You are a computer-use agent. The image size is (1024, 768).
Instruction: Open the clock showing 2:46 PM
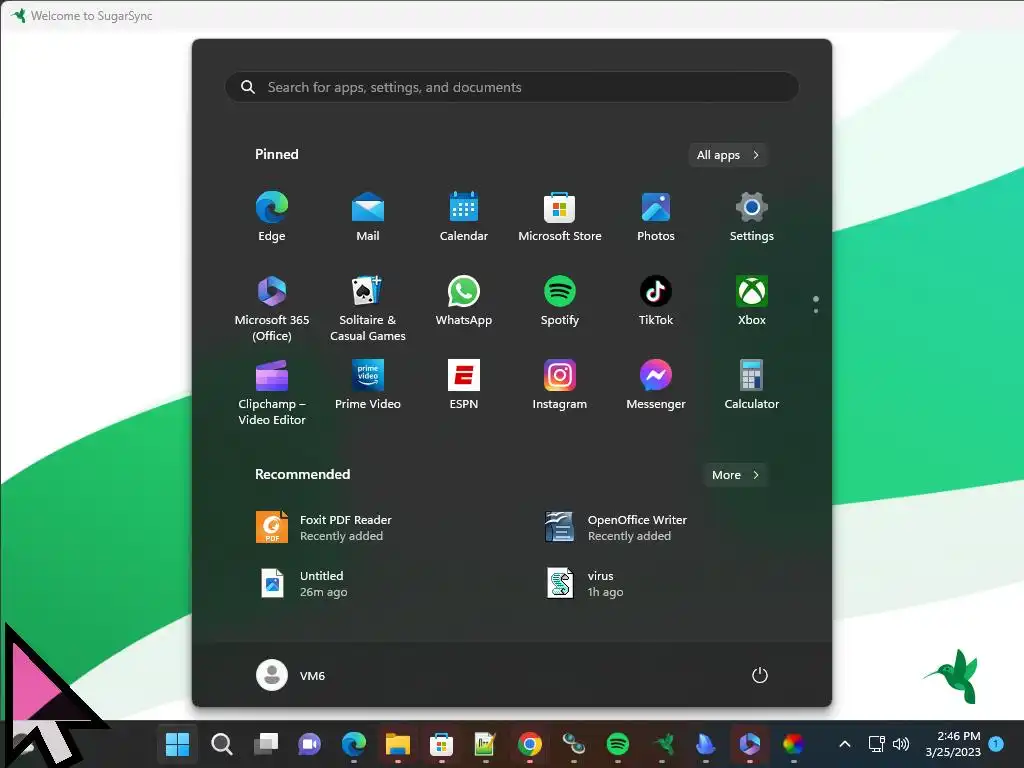pos(953,744)
